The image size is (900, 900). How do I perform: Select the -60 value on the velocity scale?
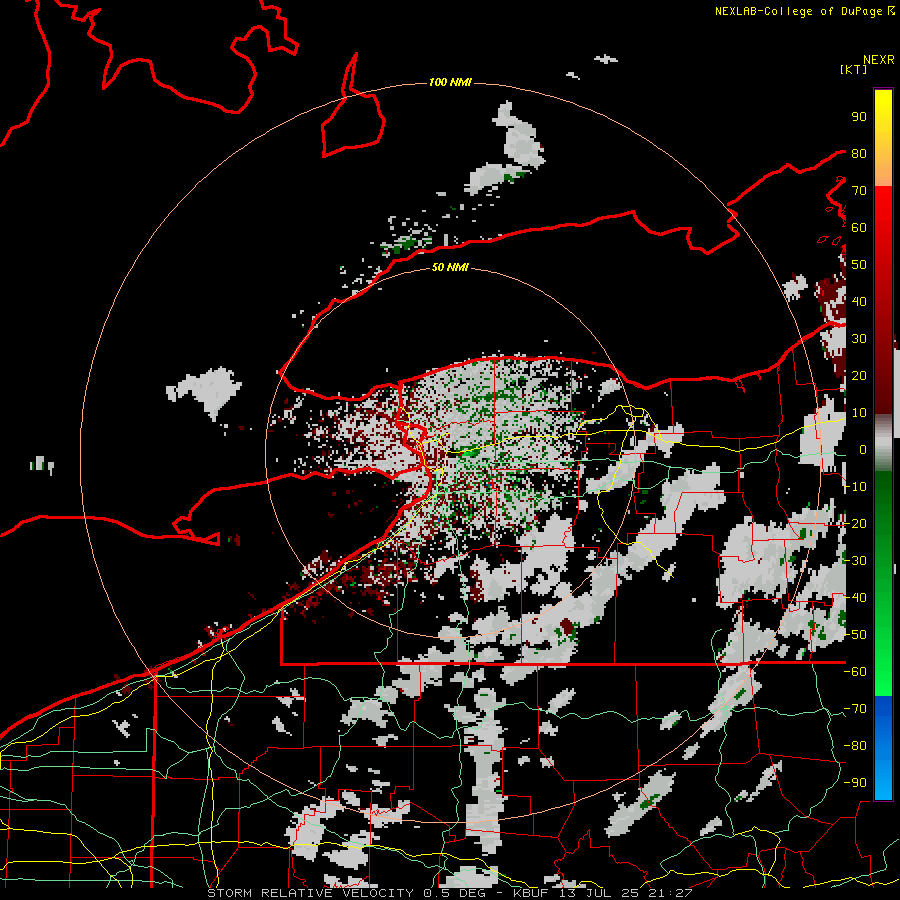tap(856, 672)
